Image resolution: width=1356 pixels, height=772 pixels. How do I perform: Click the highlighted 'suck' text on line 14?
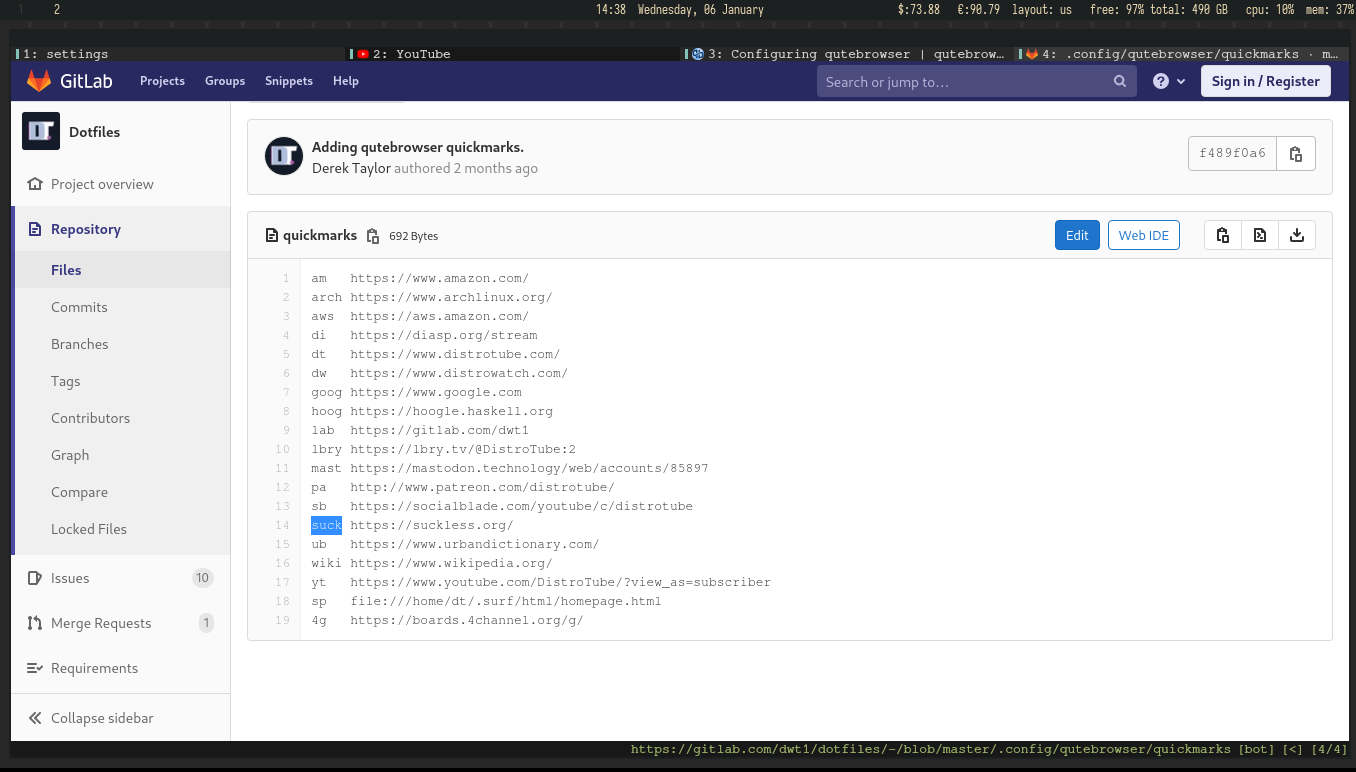coord(326,525)
